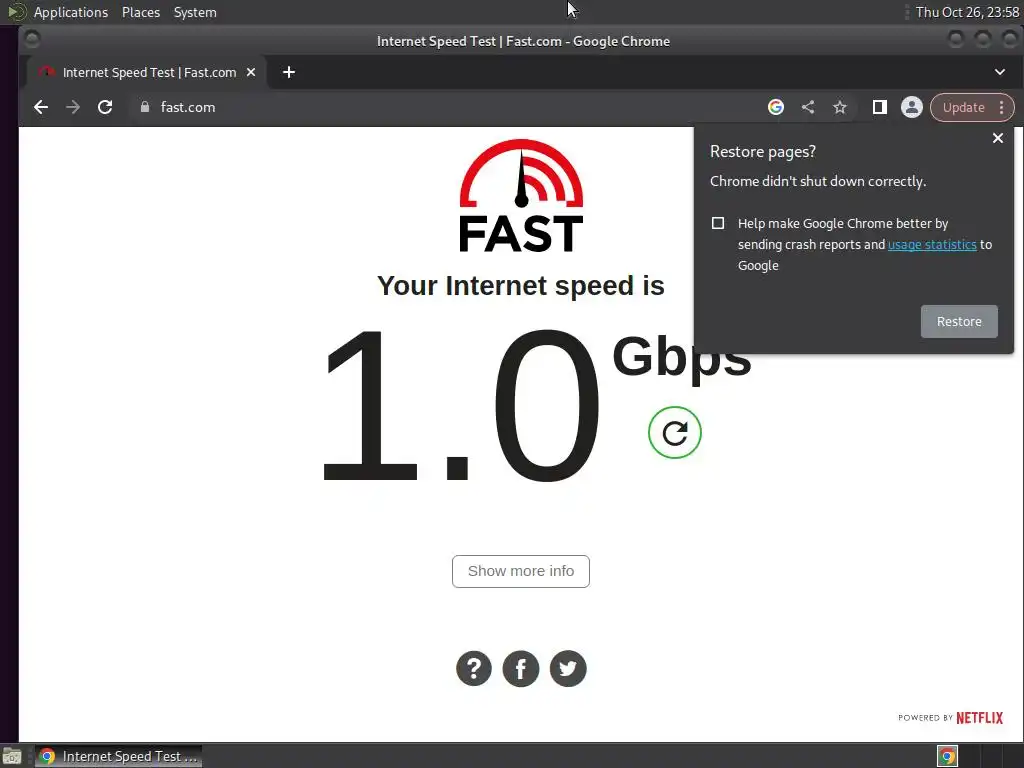Open the Places menu
The height and width of the screenshot is (768, 1024).
click(x=140, y=12)
